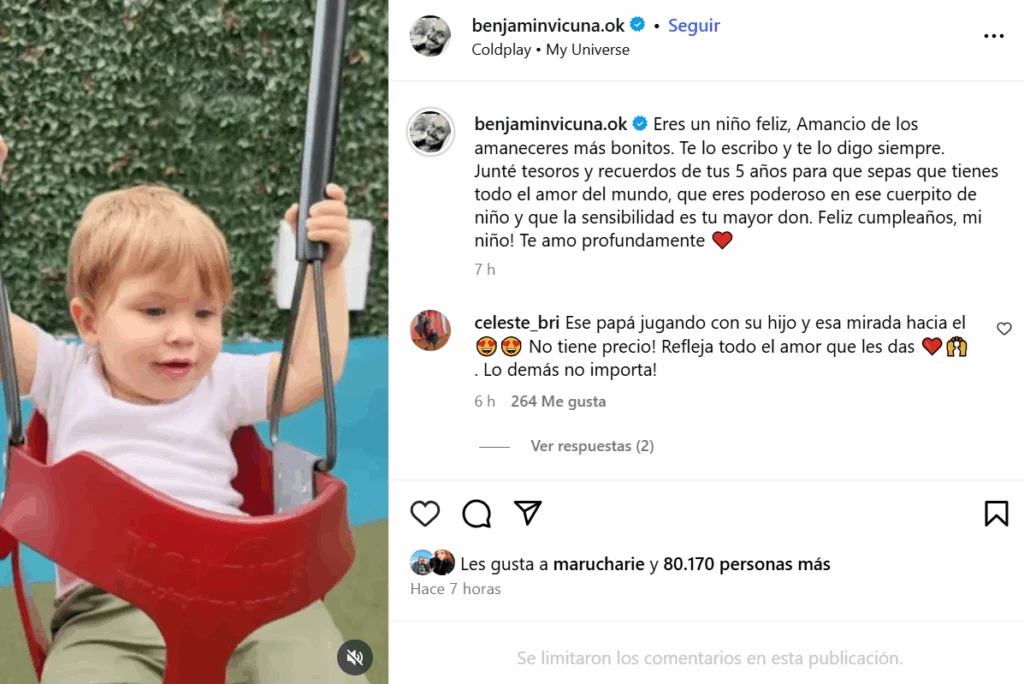The height and width of the screenshot is (684, 1024).
Task: Open the three-dot more options menu
Action: 993,36
